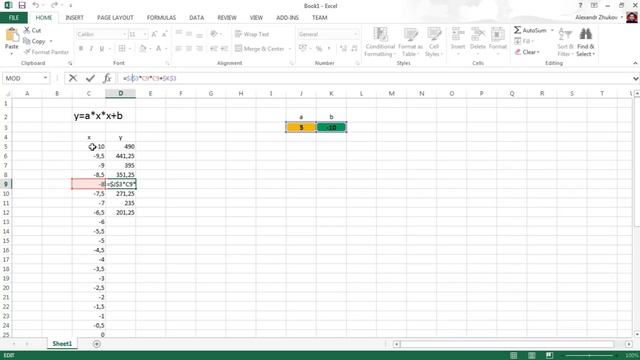Screen dimensions: 640x360
Task: Open Conditional Formatting
Action: pos(380,42)
